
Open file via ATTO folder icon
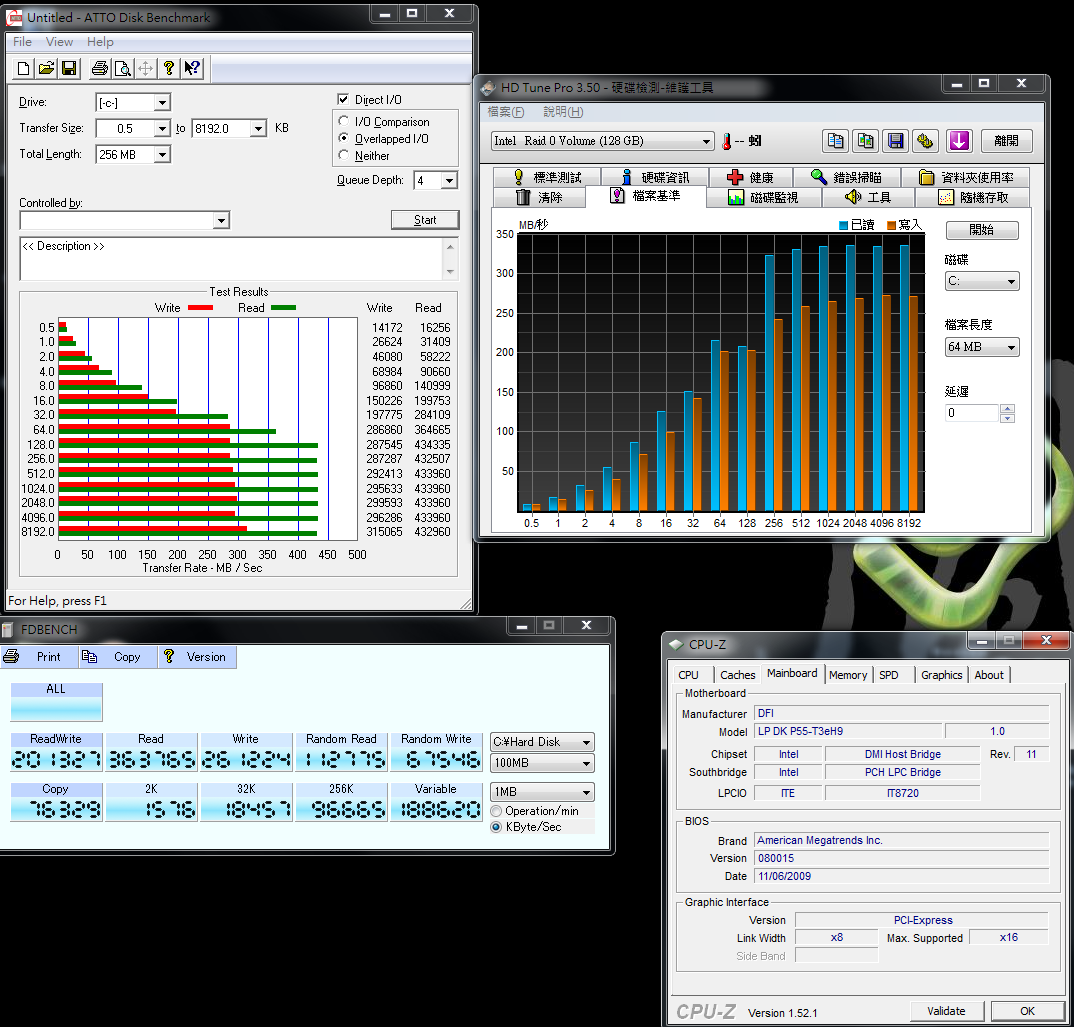[46, 68]
